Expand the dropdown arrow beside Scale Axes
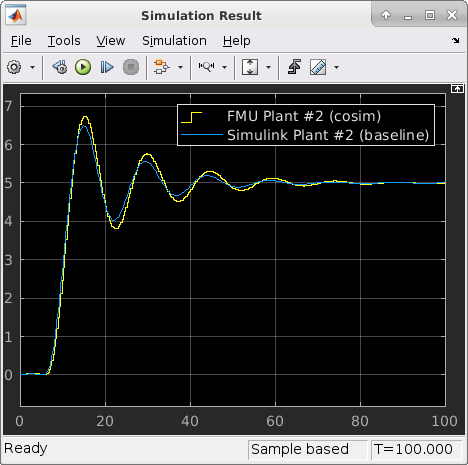 tap(268, 68)
